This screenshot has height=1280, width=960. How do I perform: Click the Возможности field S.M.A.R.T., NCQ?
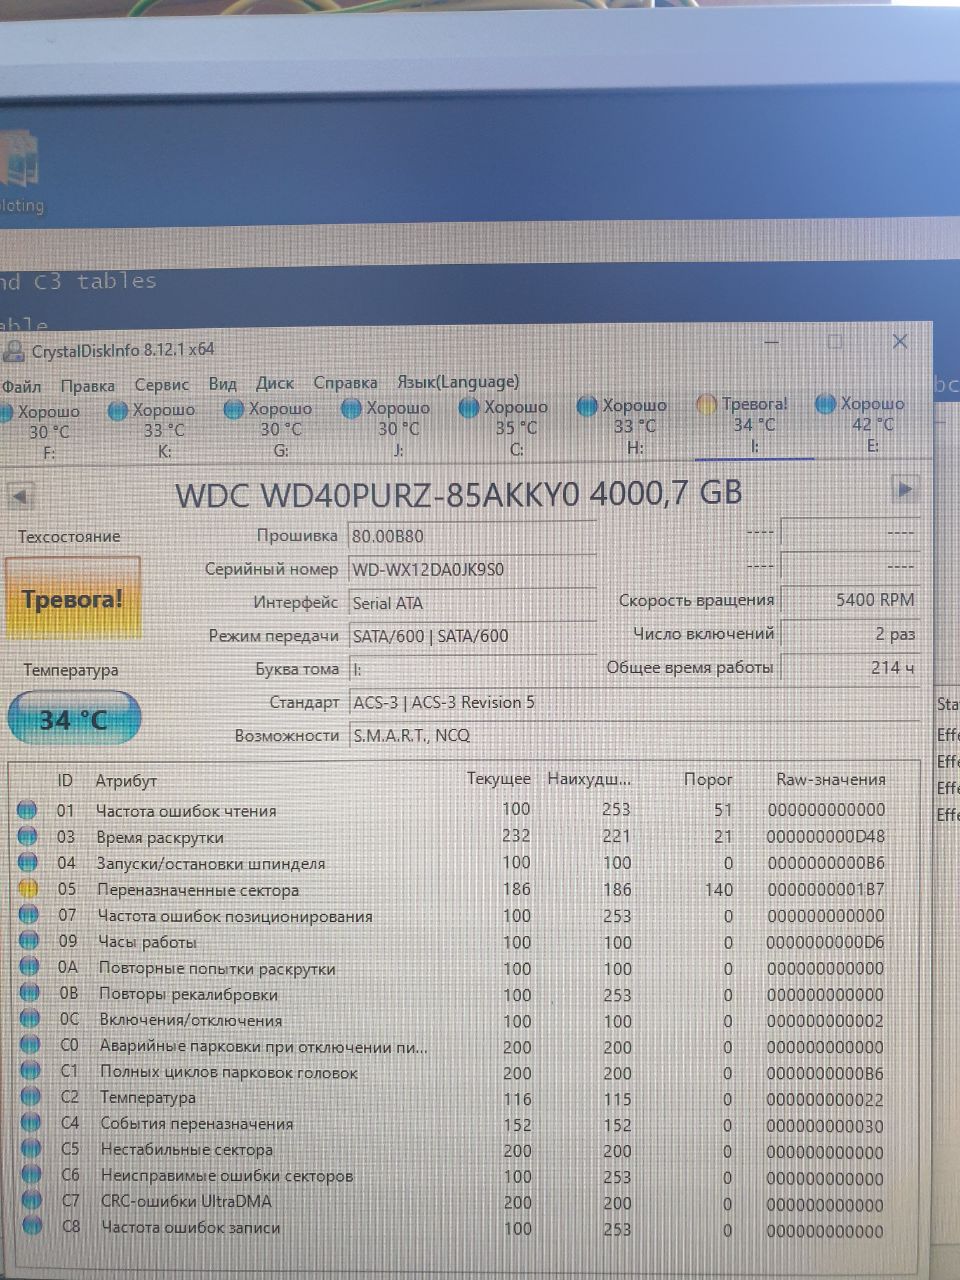tap(634, 736)
